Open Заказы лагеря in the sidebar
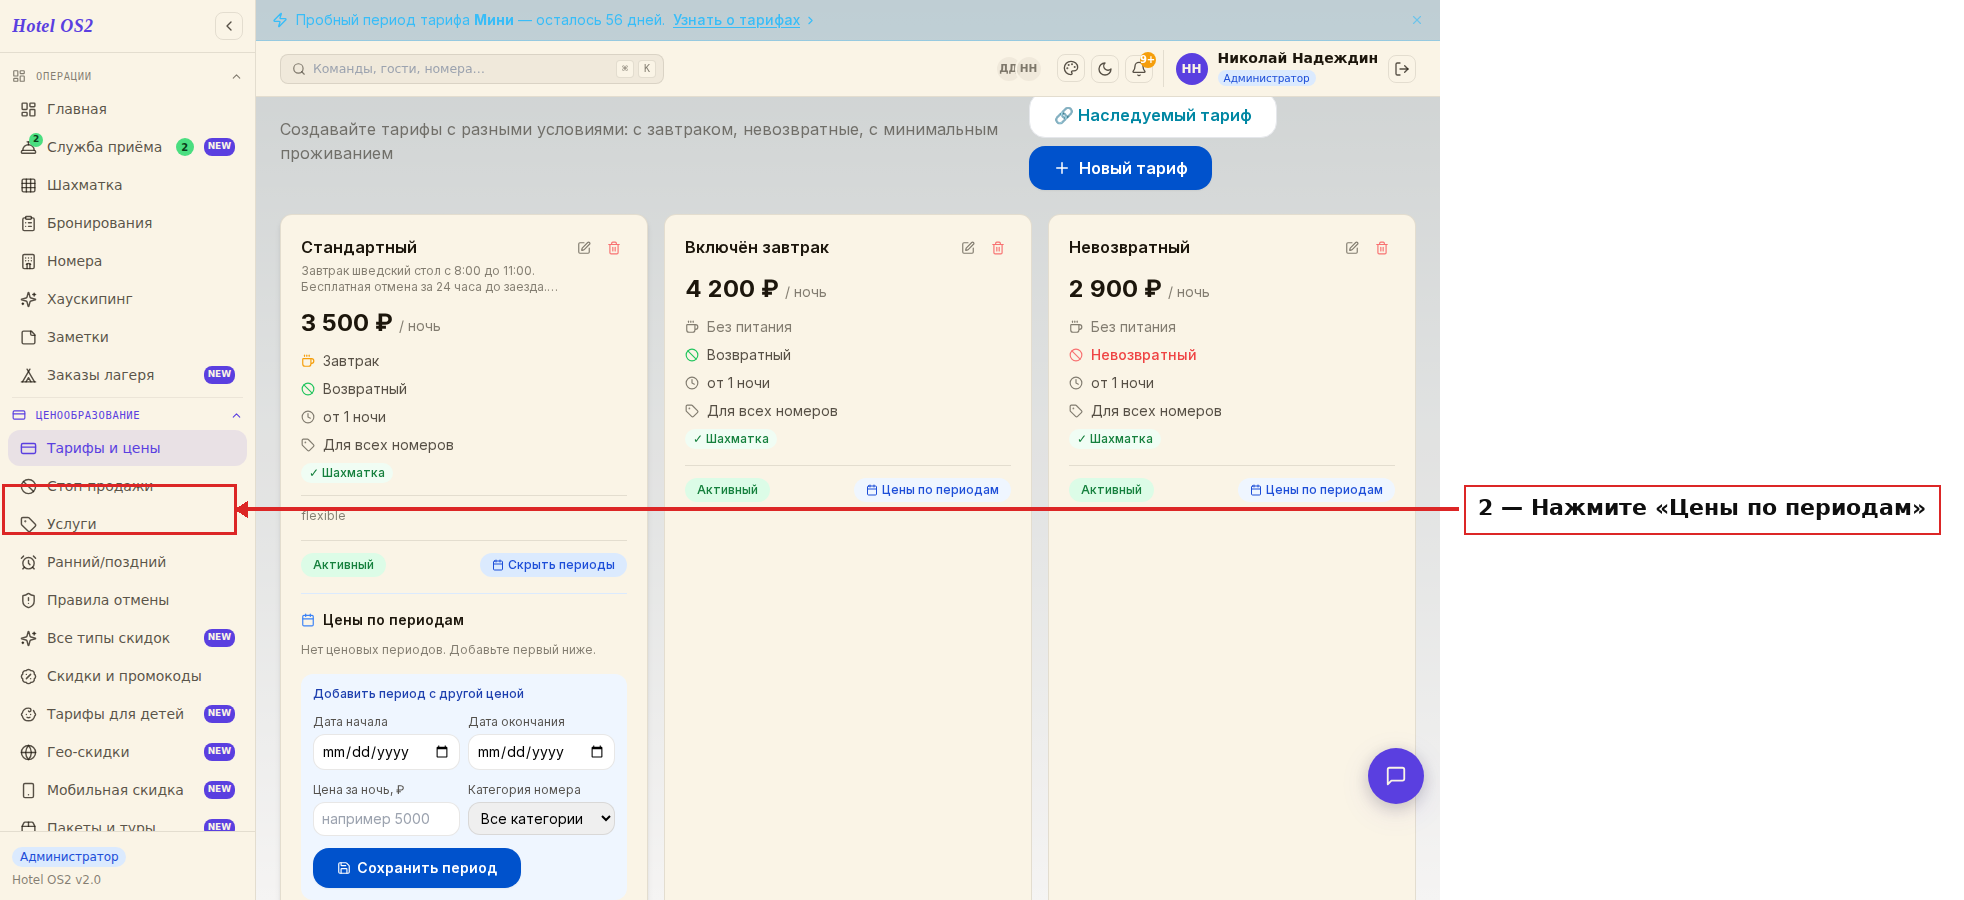 pyautogui.click(x=127, y=375)
